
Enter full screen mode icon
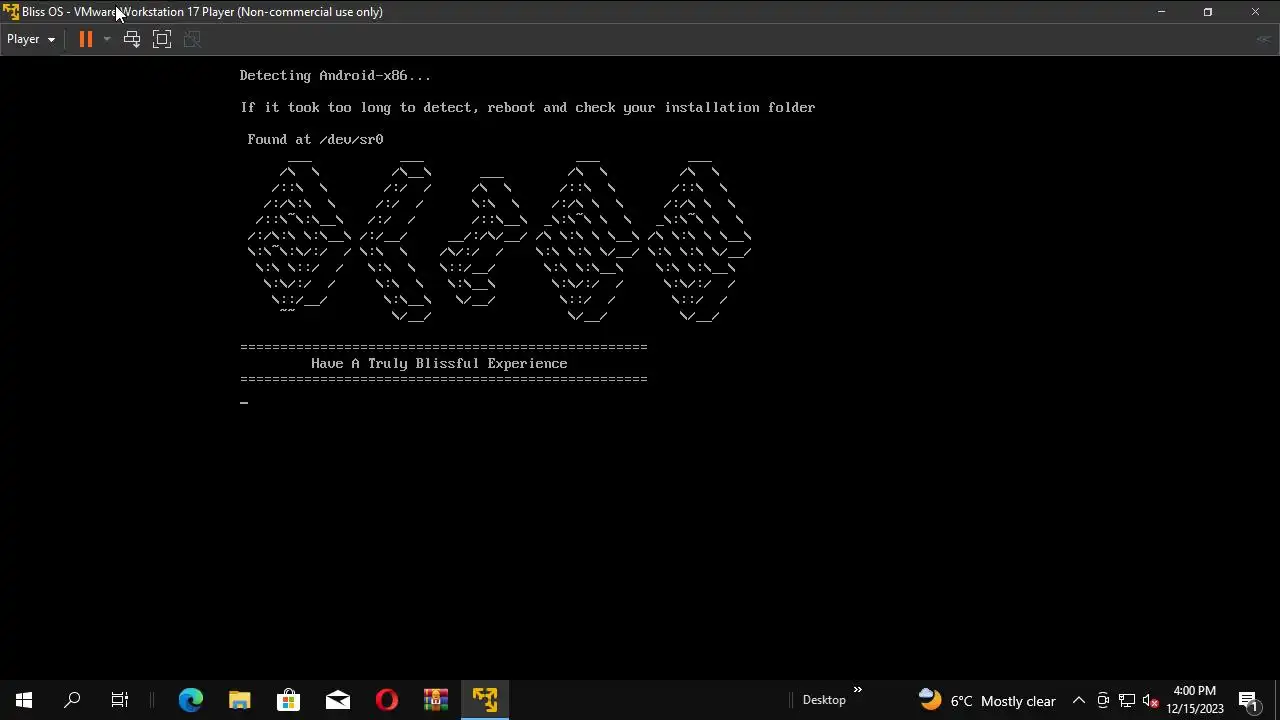click(162, 39)
